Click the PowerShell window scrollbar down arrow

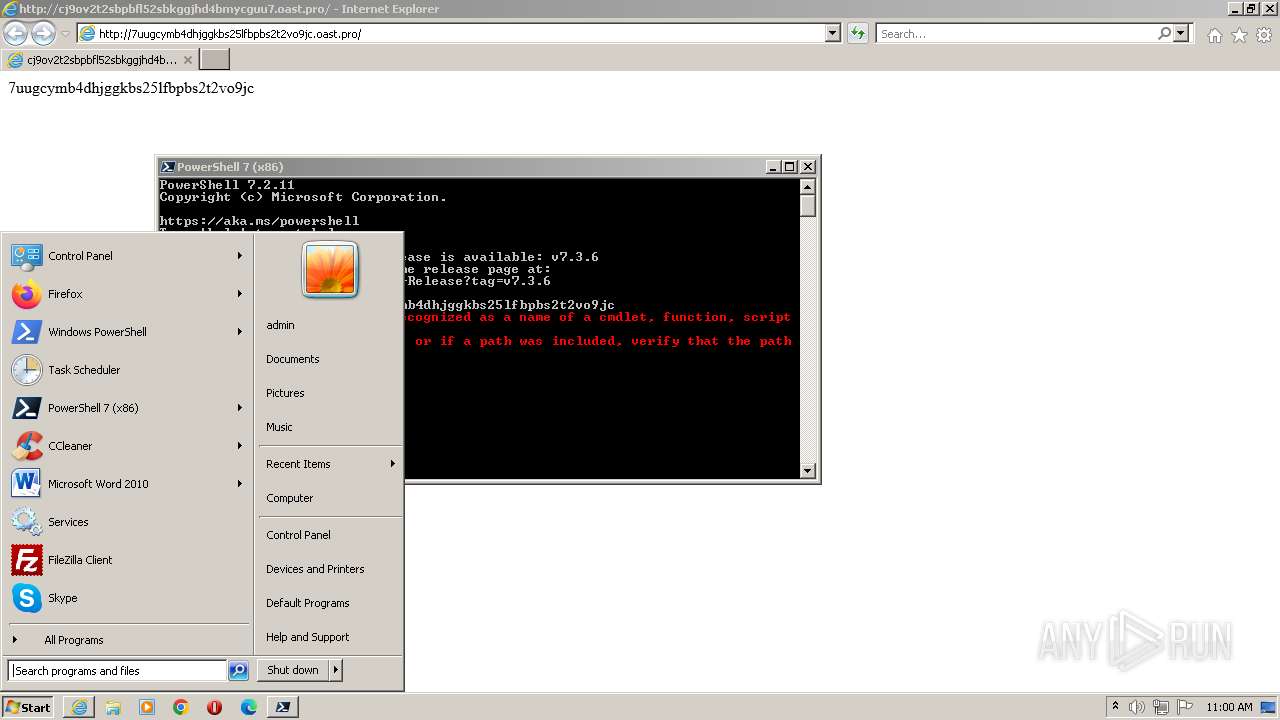pos(808,471)
